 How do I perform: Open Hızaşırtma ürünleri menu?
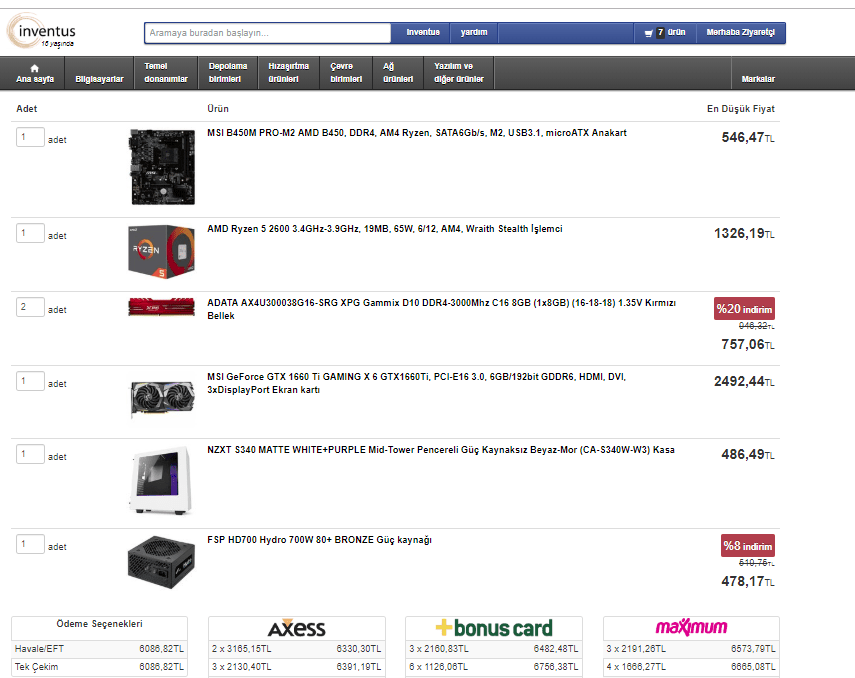click(x=288, y=73)
